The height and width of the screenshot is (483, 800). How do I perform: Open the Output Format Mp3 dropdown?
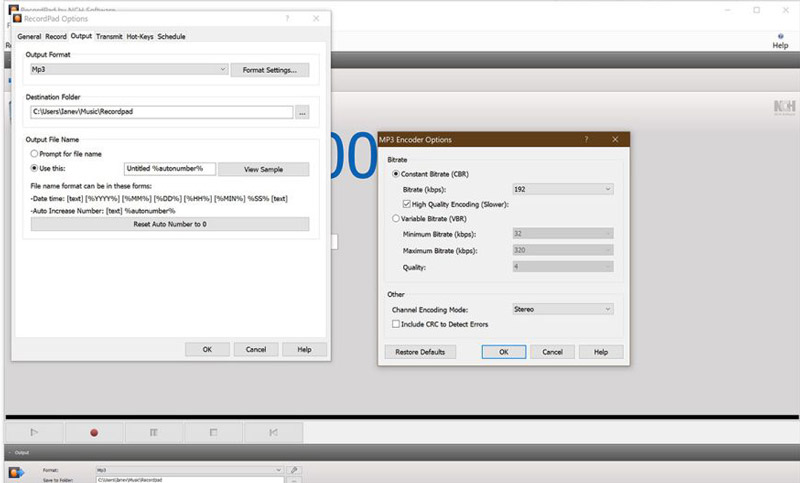click(129, 69)
